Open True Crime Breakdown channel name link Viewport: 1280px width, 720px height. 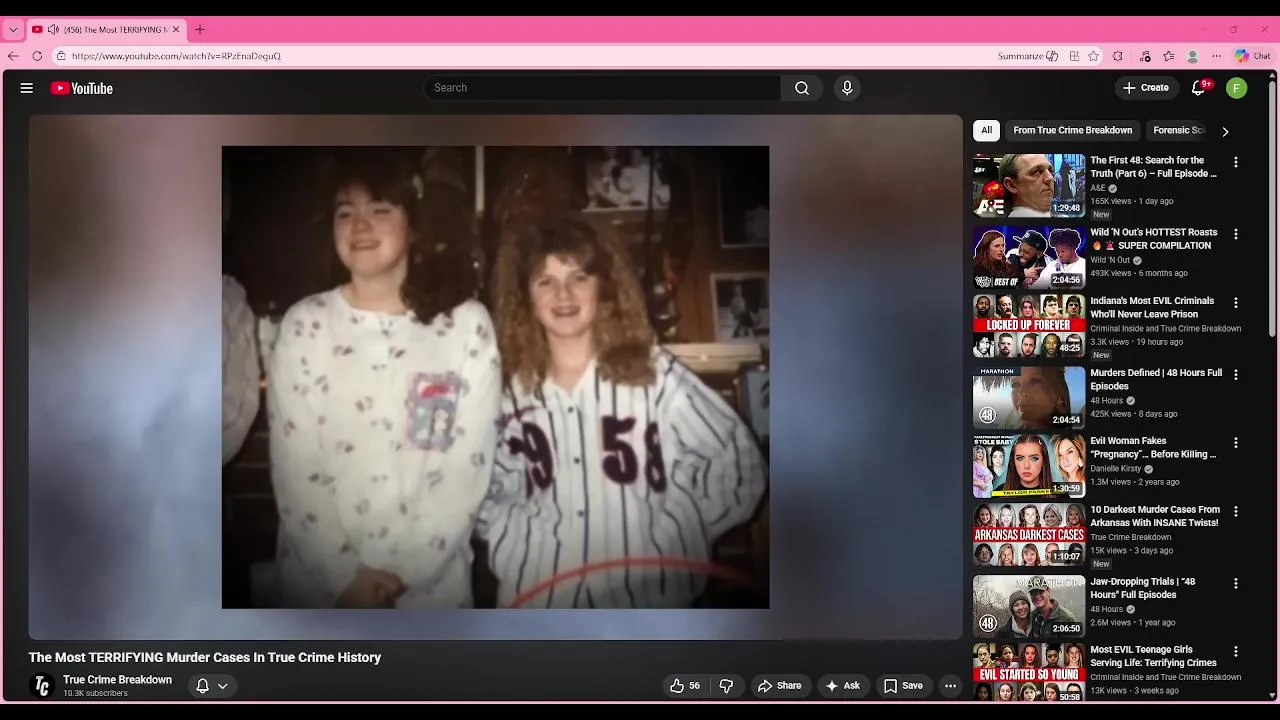coord(117,680)
